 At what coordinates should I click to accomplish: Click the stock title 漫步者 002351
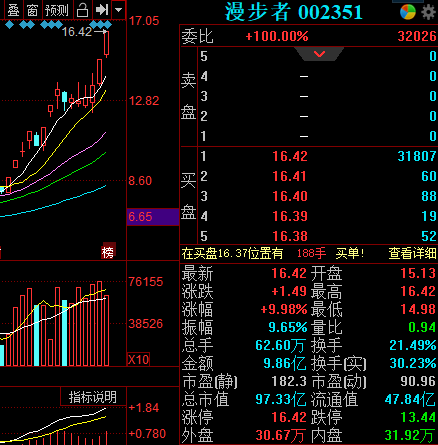[294, 12]
